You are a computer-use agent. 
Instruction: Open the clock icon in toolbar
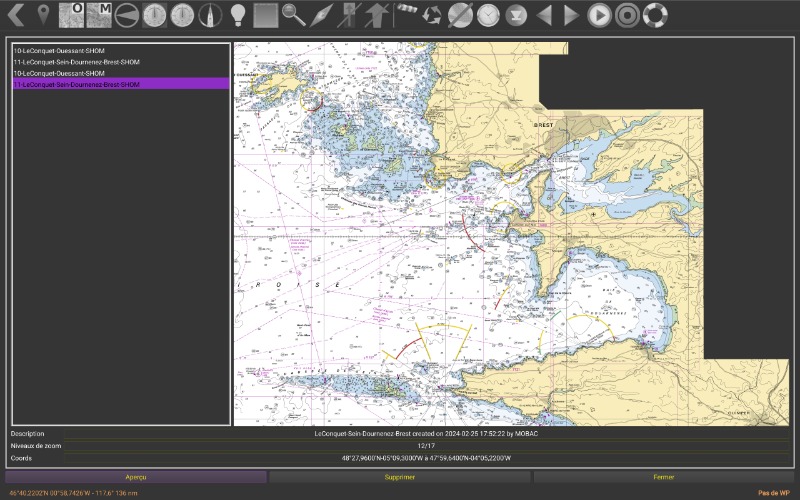pyautogui.click(x=487, y=15)
